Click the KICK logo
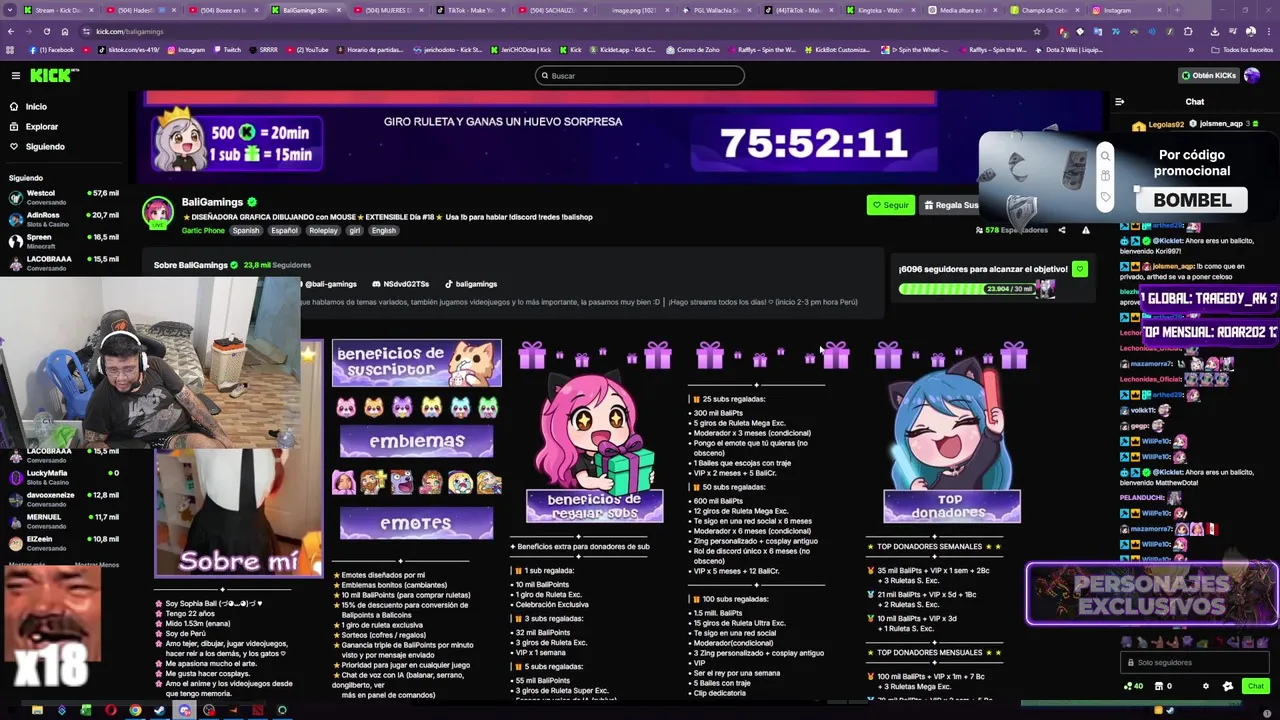This screenshot has height=720, width=1280. [x=54, y=75]
